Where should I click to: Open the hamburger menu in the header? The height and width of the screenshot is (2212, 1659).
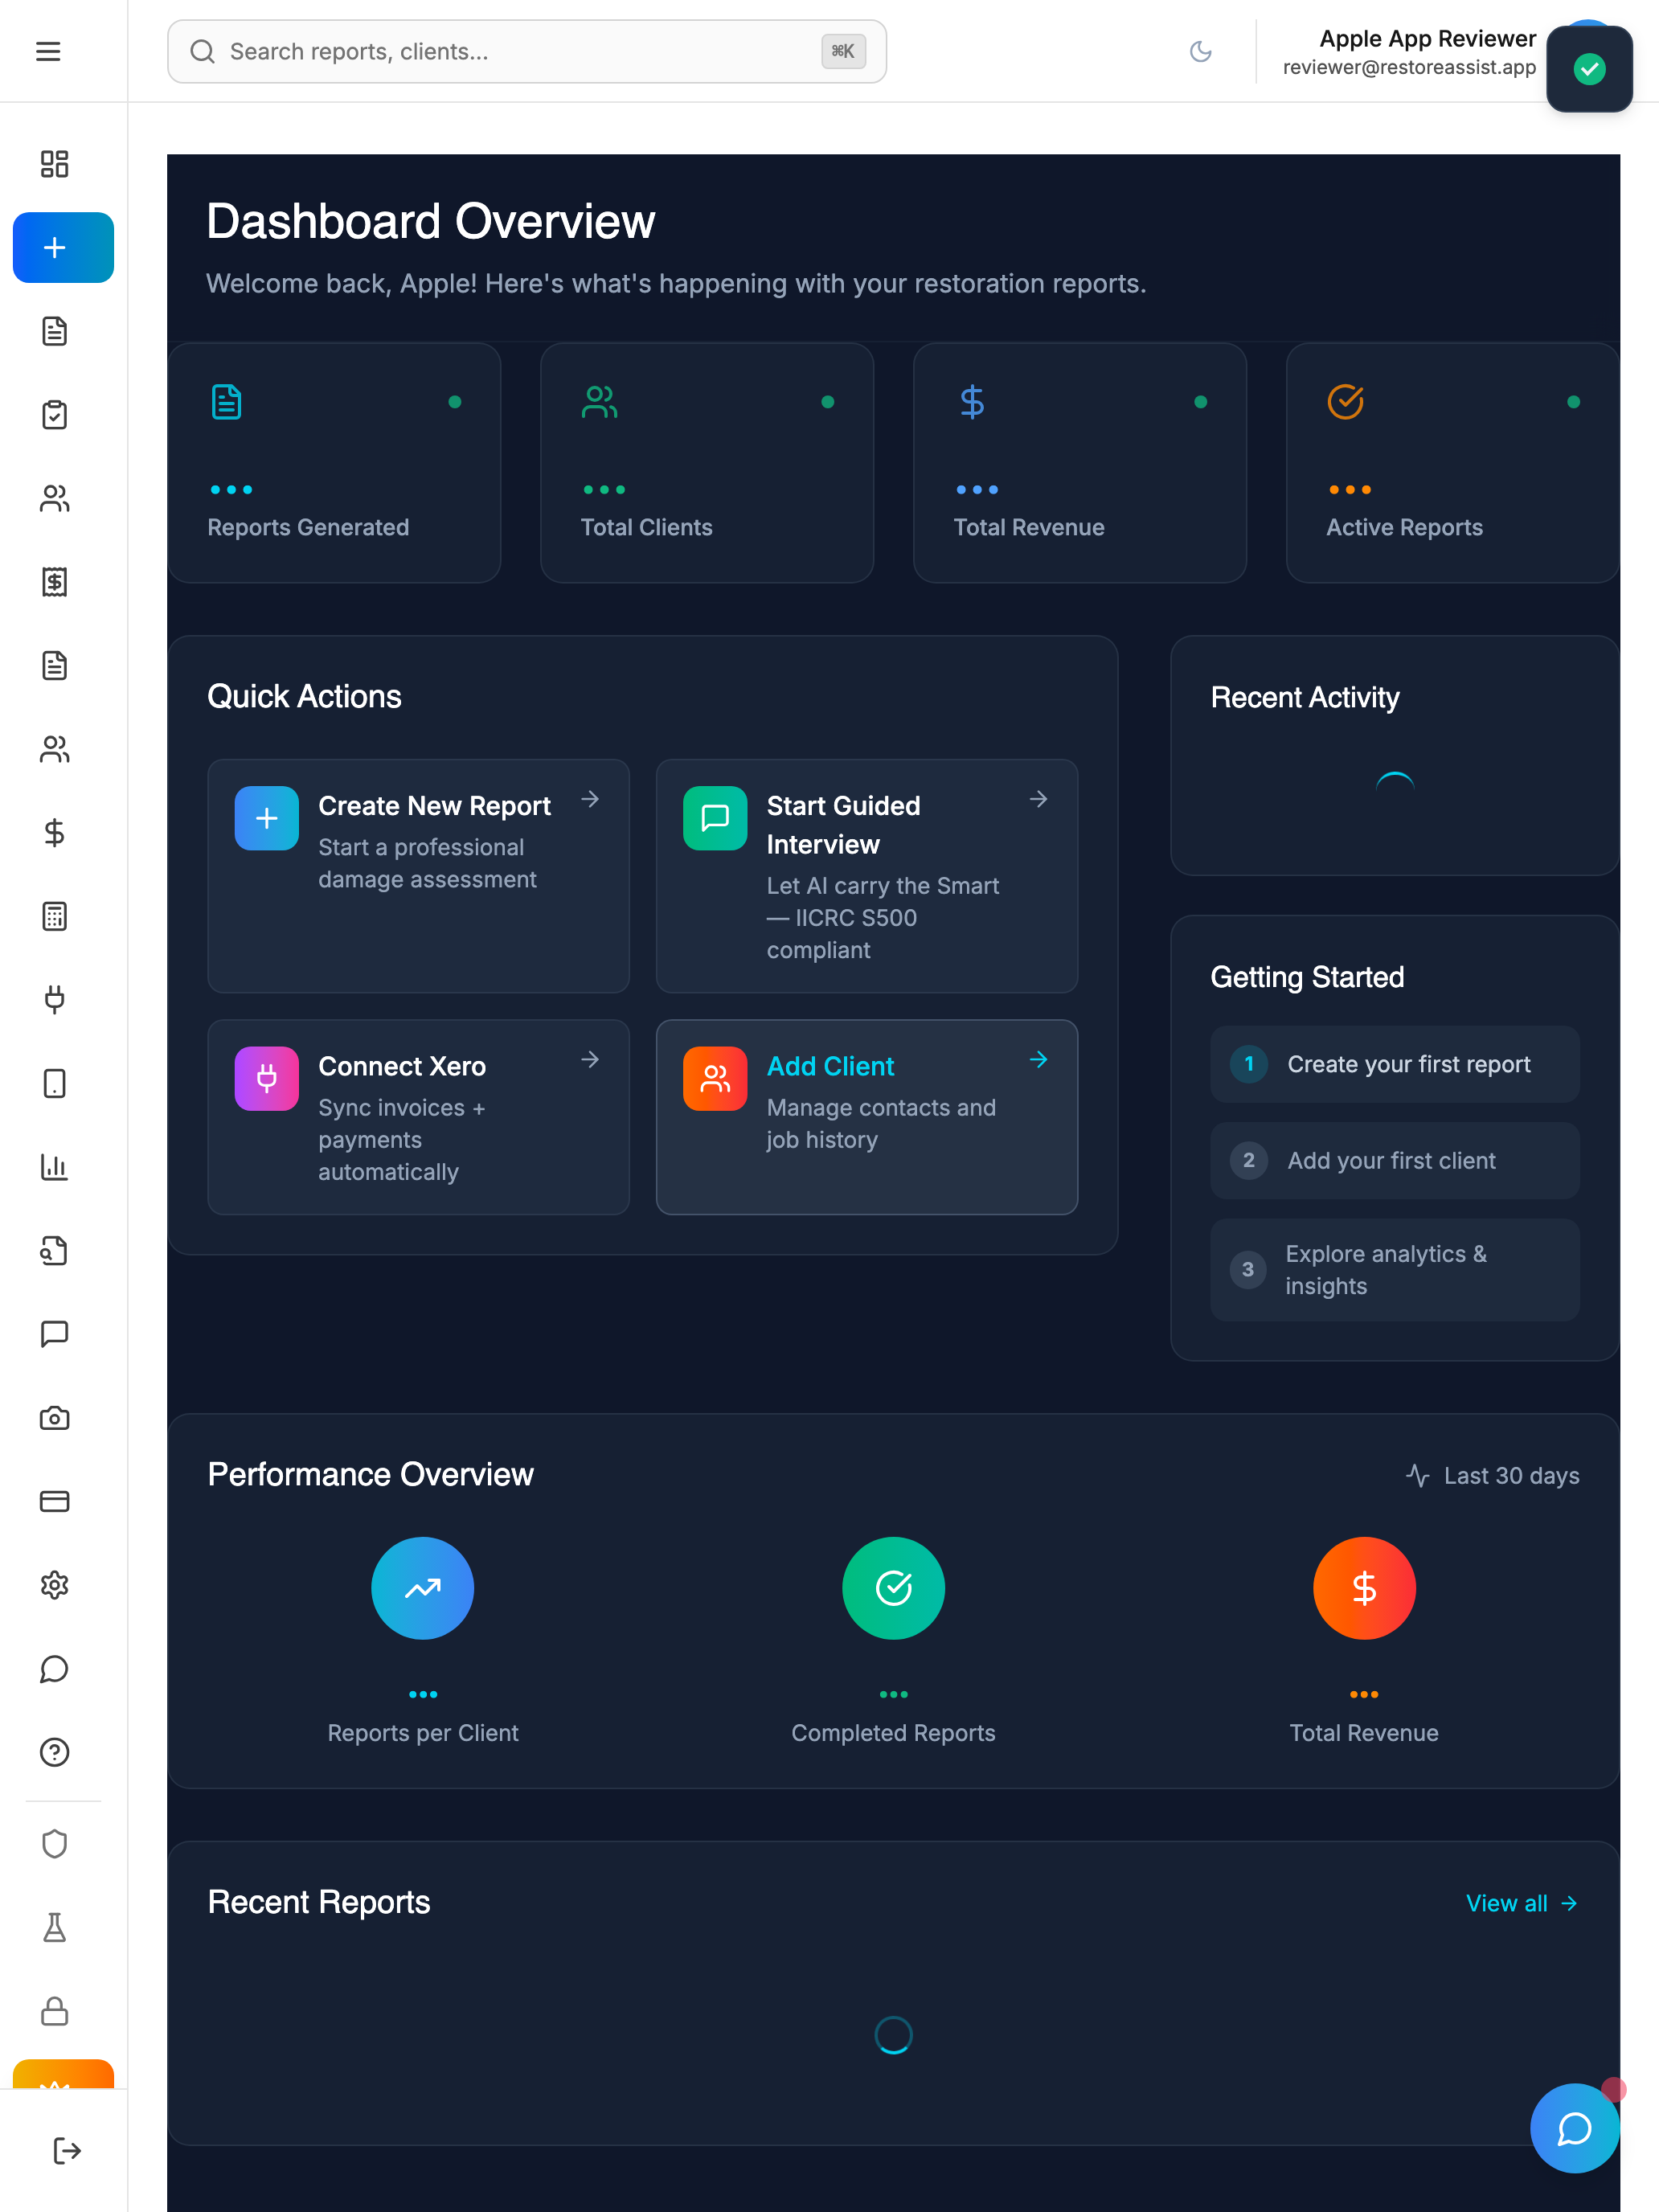point(48,51)
